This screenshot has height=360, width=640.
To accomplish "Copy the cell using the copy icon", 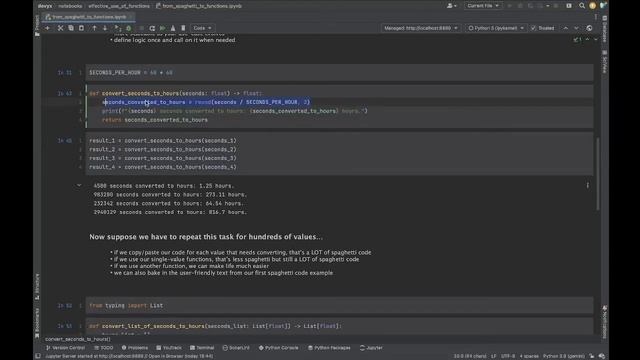I will click(71, 28).
